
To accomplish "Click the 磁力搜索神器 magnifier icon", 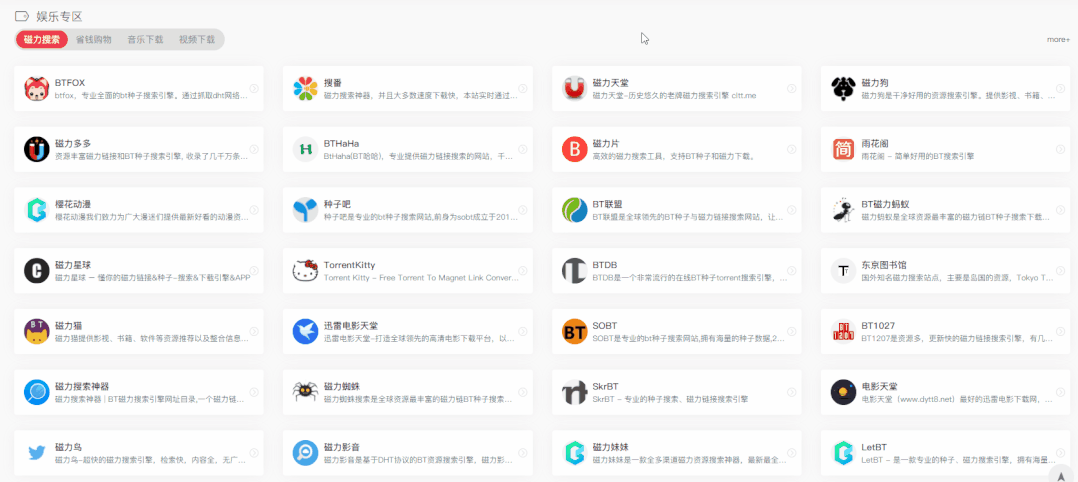I will tap(36, 392).
